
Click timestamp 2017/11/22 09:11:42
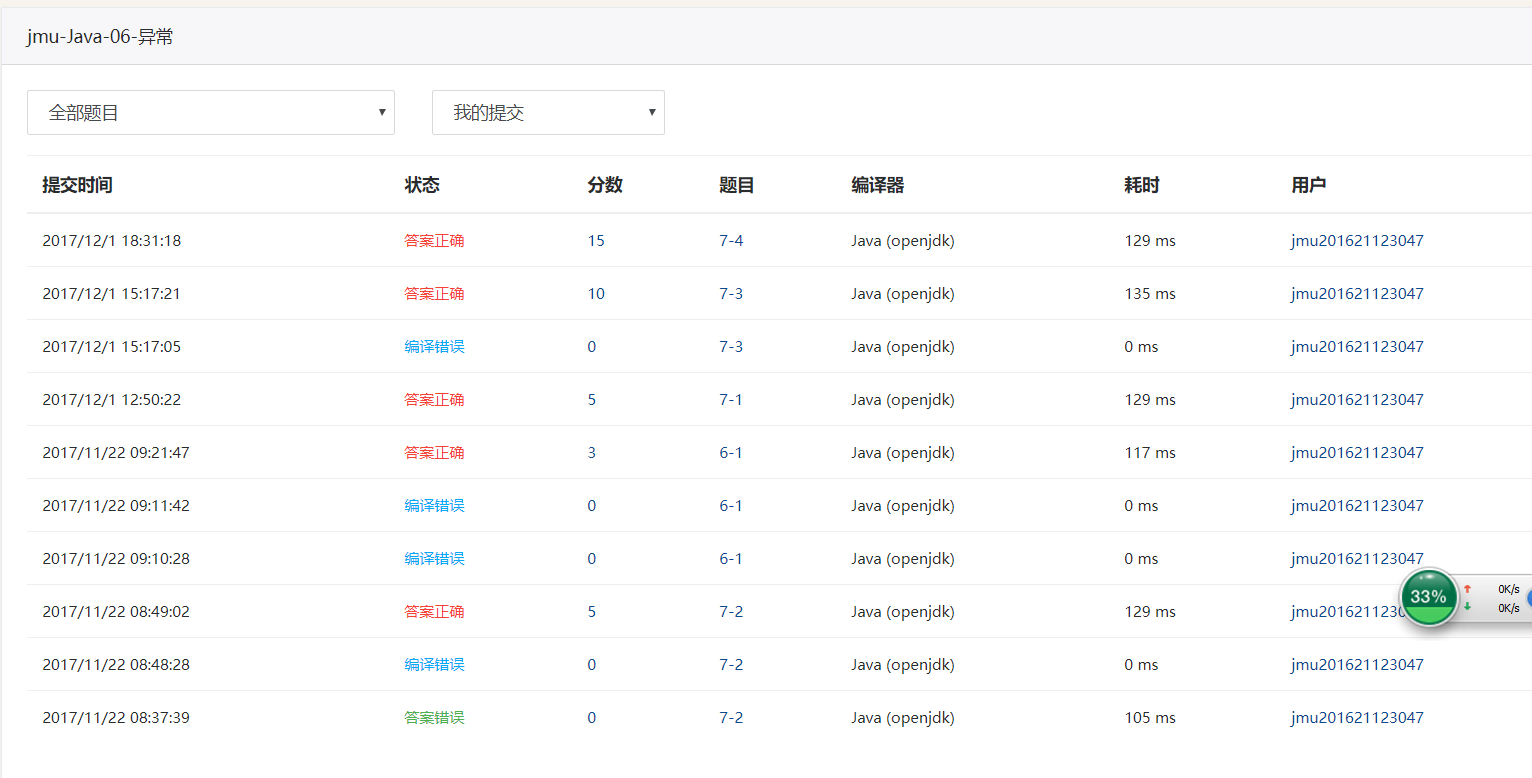coord(116,506)
